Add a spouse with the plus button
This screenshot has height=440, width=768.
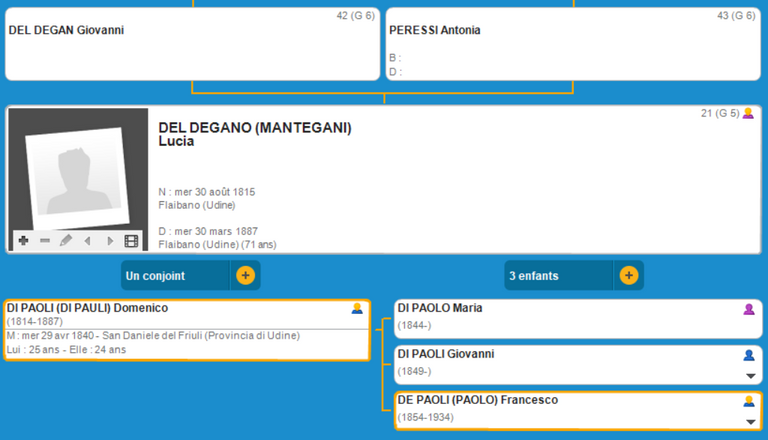[x=245, y=275]
